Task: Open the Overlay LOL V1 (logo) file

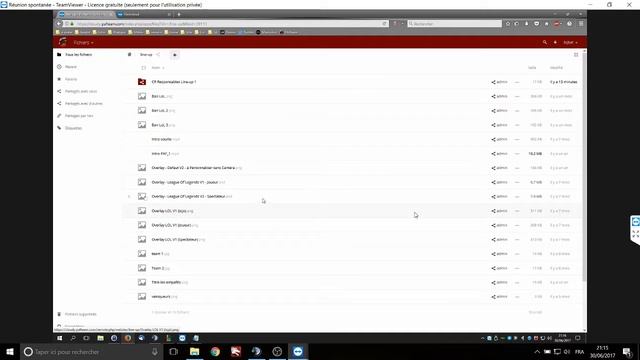Action: point(172,211)
